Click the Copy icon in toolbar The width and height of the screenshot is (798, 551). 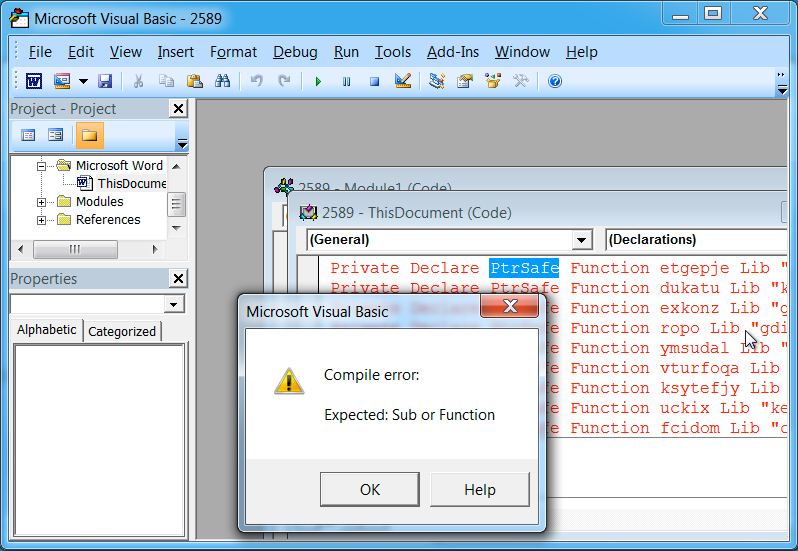click(166, 81)
